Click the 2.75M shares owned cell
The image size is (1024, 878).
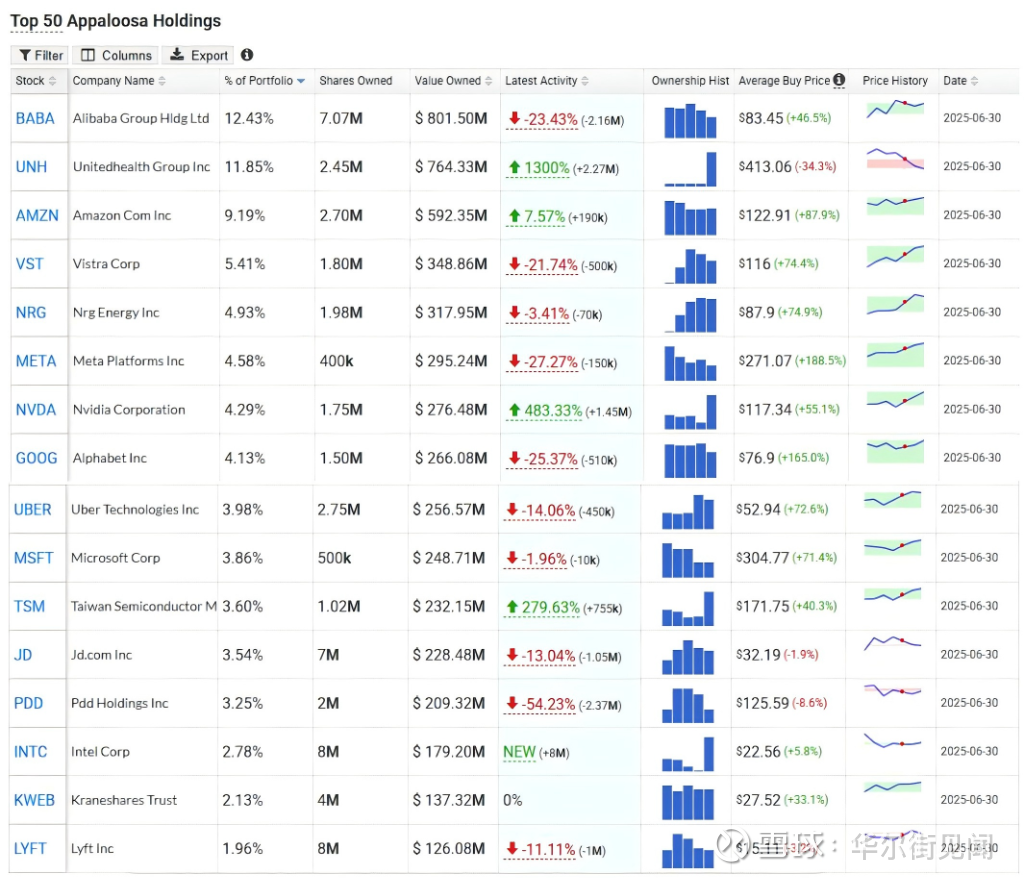[x=339, y=510]
